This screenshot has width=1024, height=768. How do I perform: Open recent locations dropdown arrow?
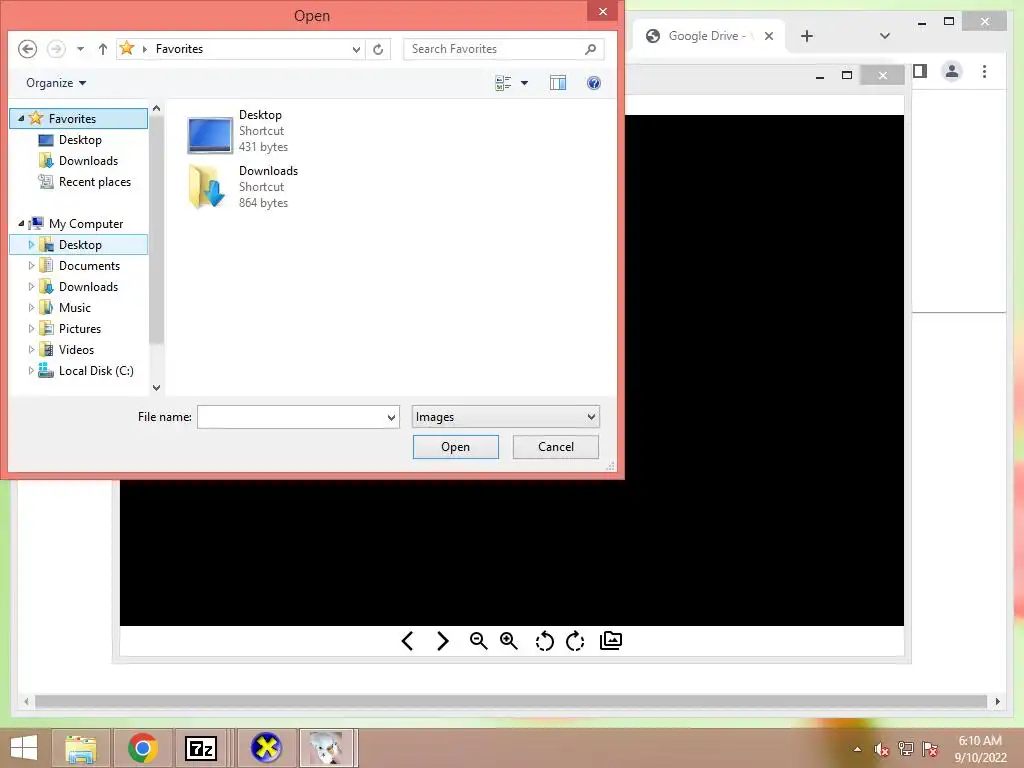click(x=80, y=49)
